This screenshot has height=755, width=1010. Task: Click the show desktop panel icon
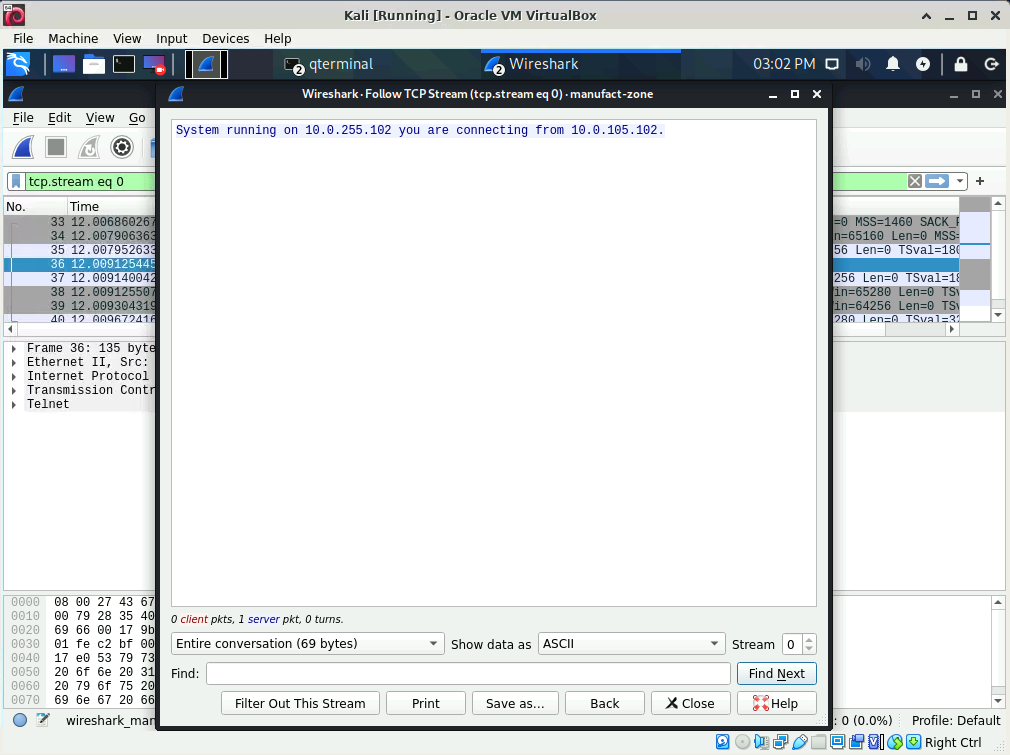point(64,64)
